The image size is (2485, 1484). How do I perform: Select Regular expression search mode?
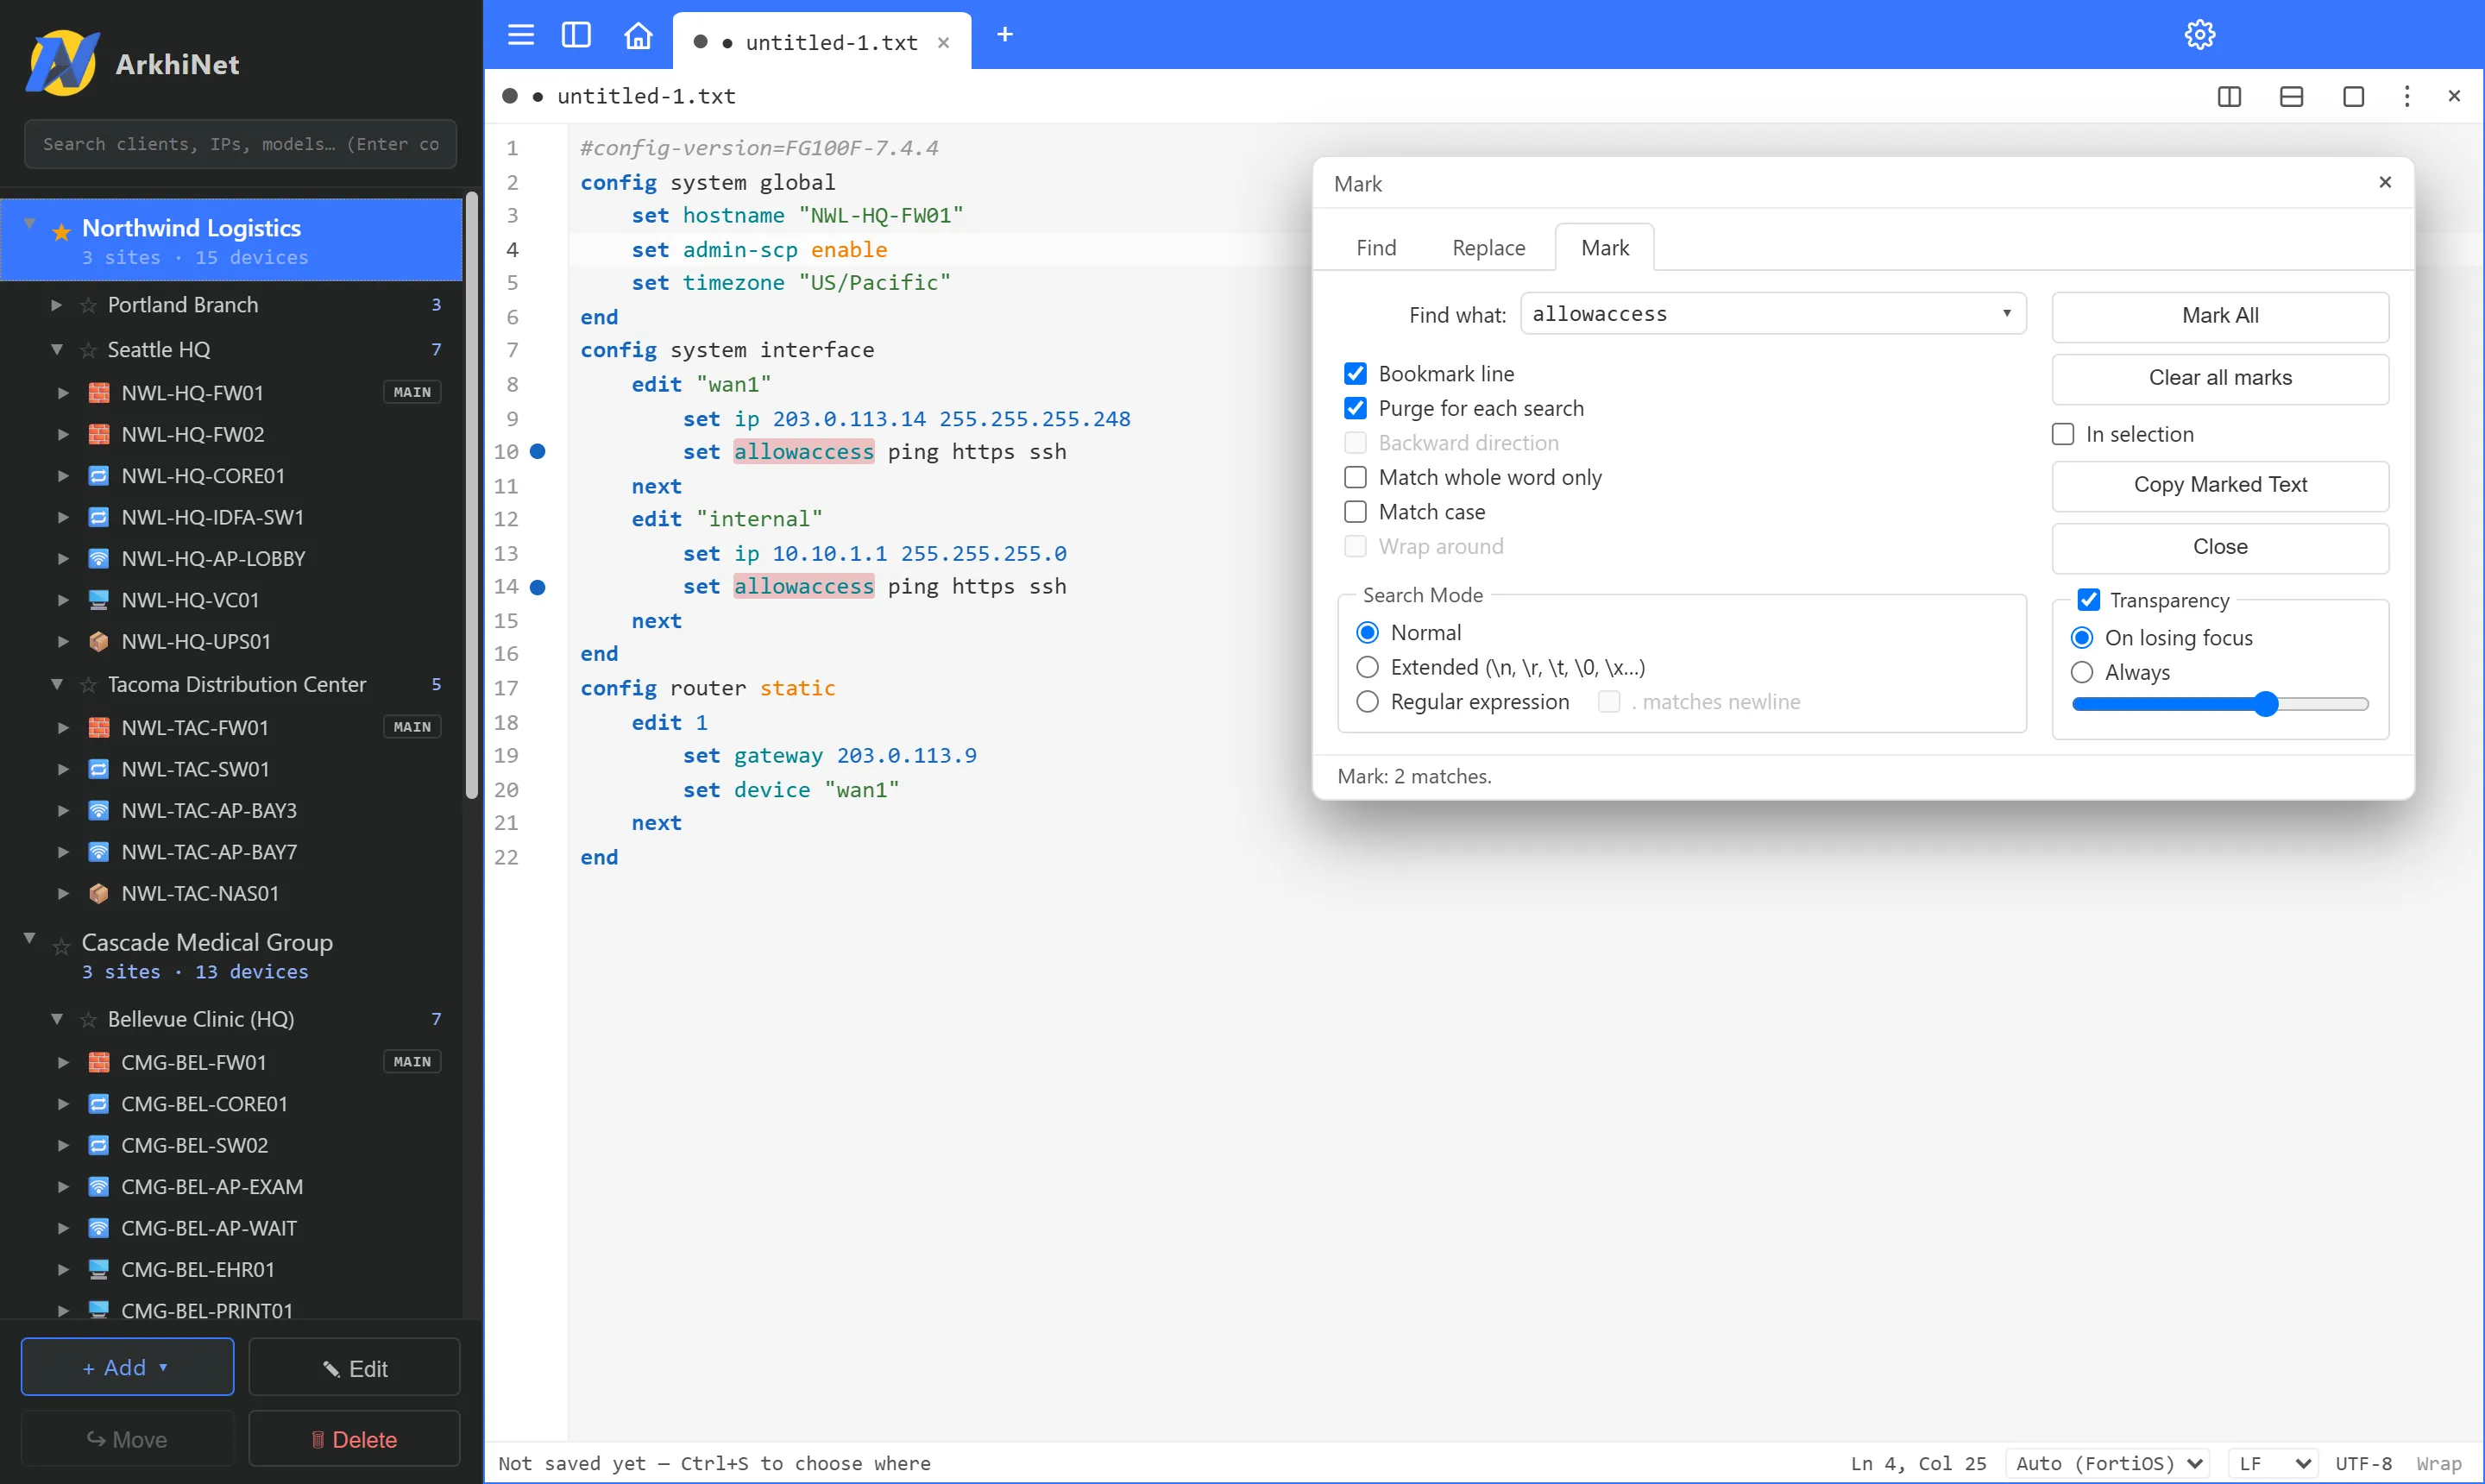[1367, 702]
